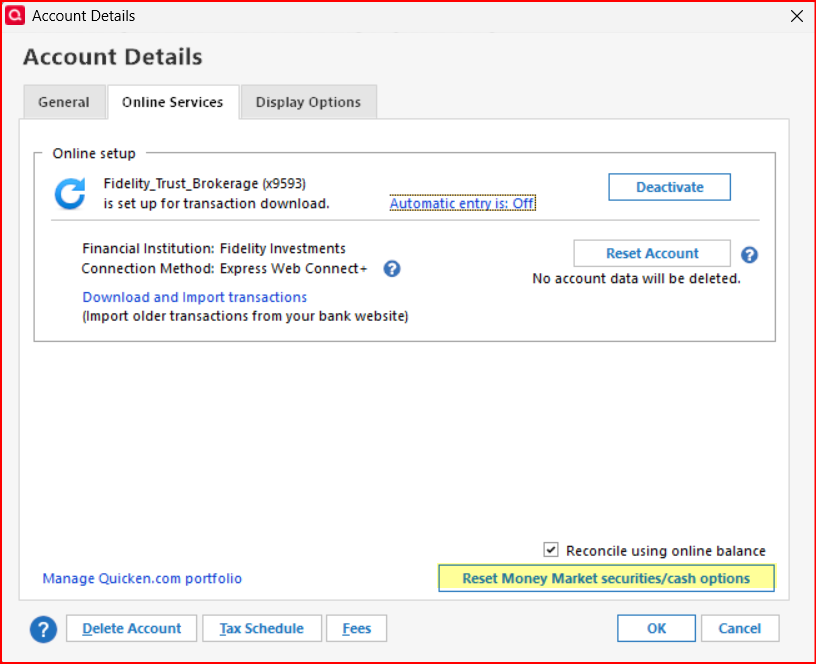Click Connection Method: Express Web Connect+ text

click(224, 269)
